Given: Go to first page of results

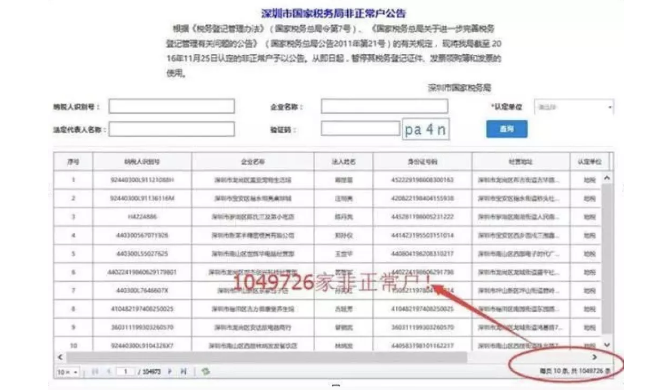Looking at the screenshot, I should click(x=95, y=371).
